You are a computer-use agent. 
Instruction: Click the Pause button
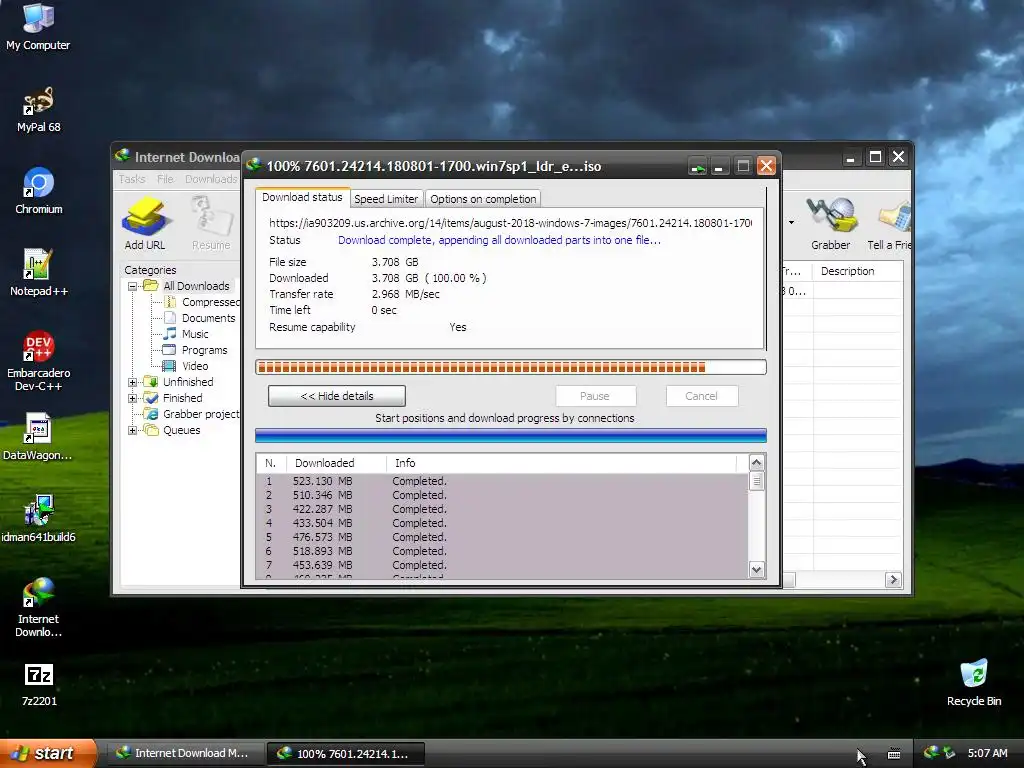click(x=595, y=396)
